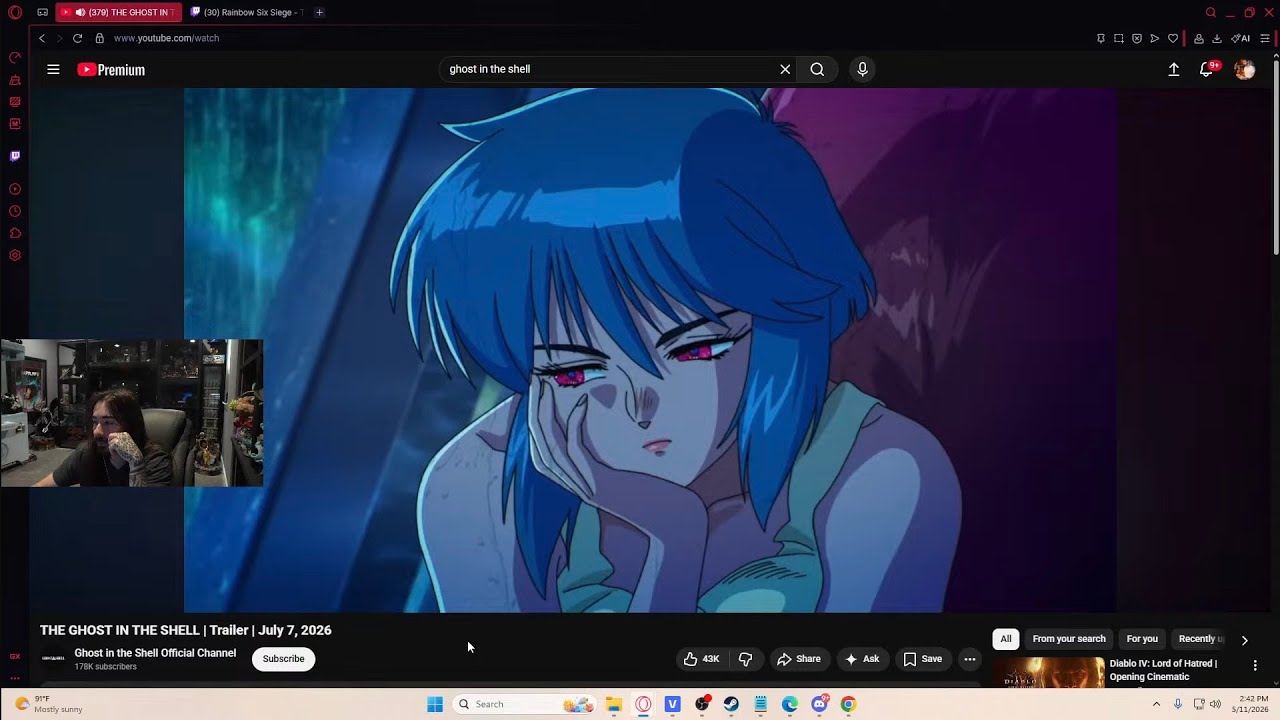Open the send/flow arrow icon
Image resolution: width=1280 pixels, height=720 pixels.
pos(1154,38)
